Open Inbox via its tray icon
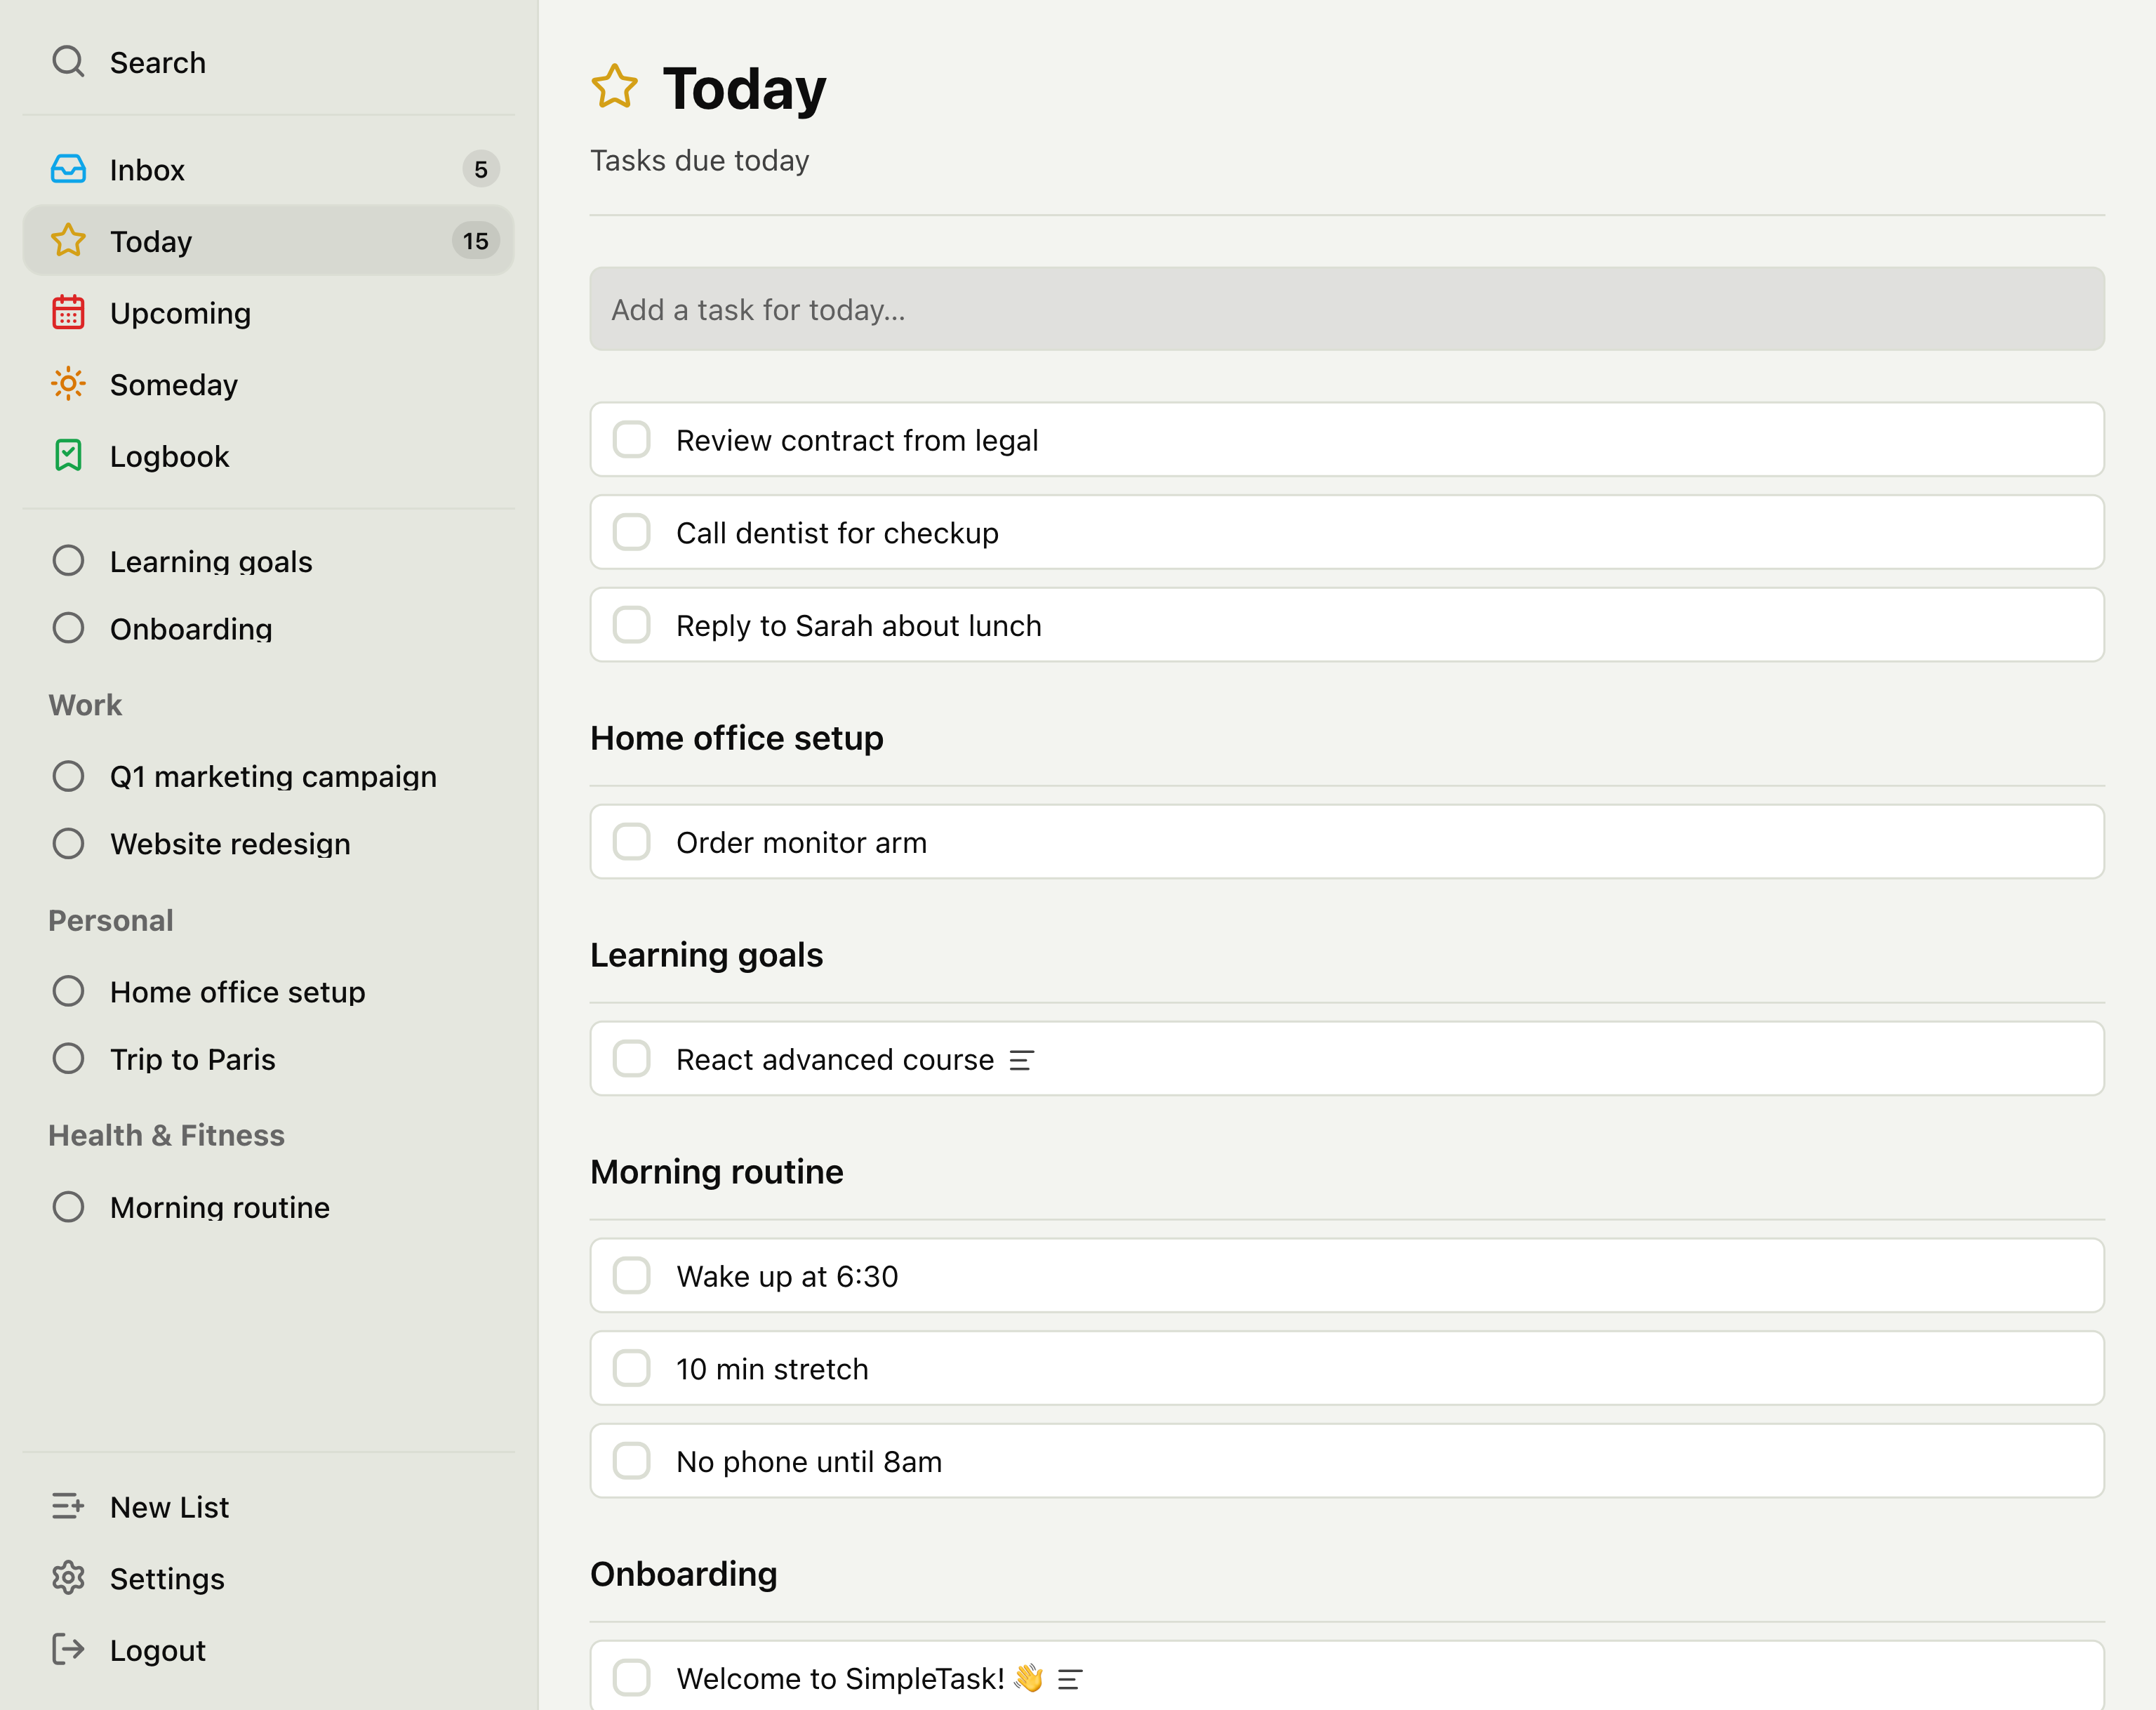Screen dimensions: 2156x1710 (68, 169)
